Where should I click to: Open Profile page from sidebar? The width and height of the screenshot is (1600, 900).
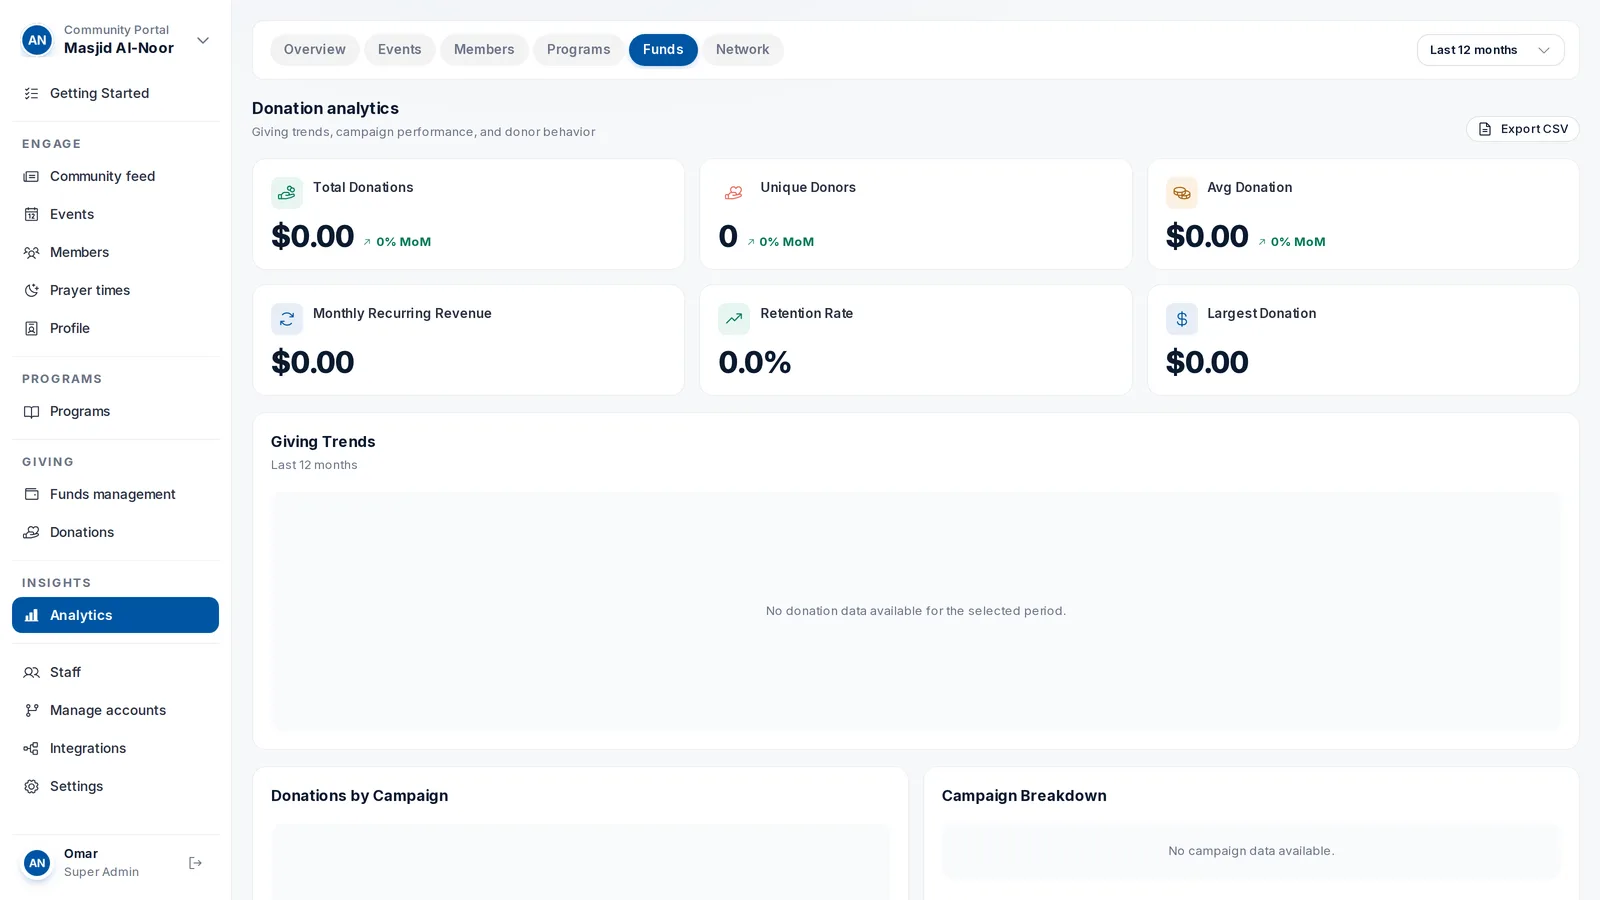point(115,328)
